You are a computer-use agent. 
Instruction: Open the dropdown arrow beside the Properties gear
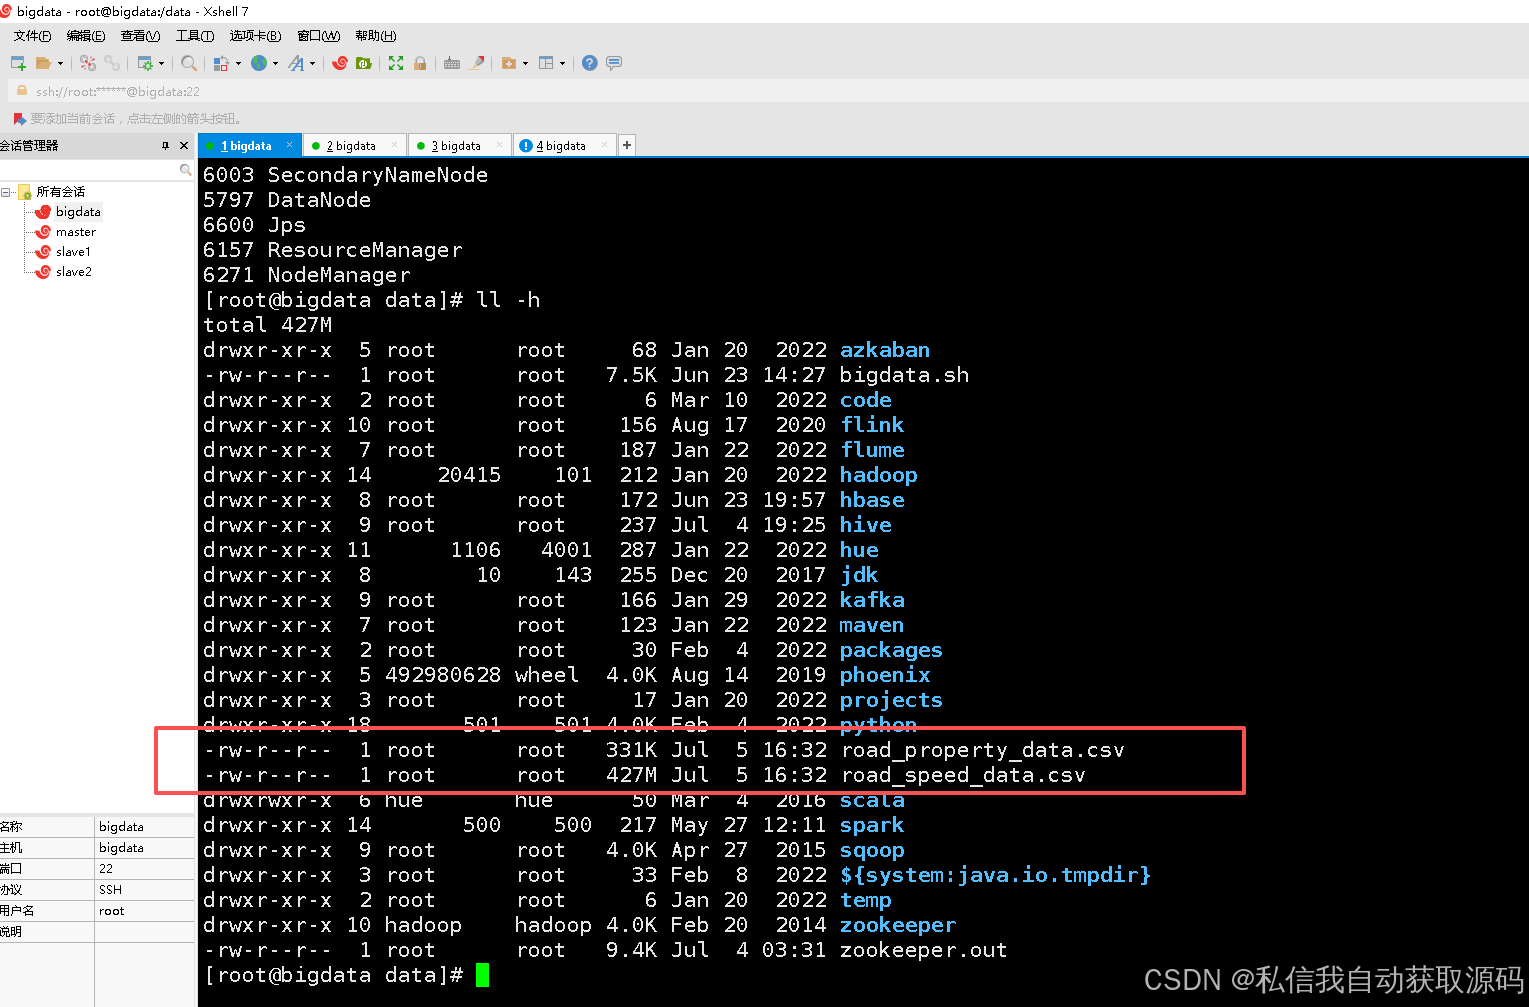pyautogui.click(x=162, y=63)
